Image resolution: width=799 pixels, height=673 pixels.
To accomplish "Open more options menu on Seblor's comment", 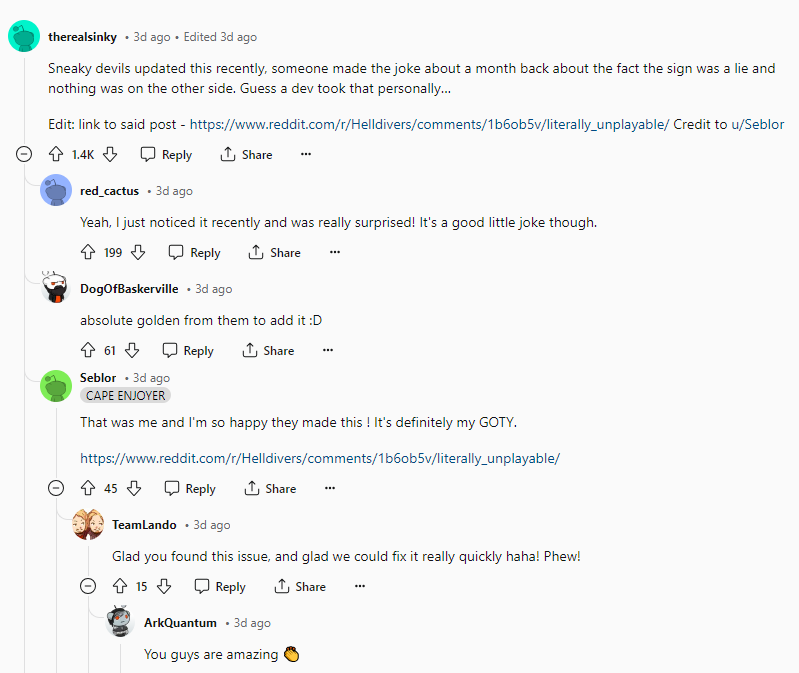I will 330,488.
